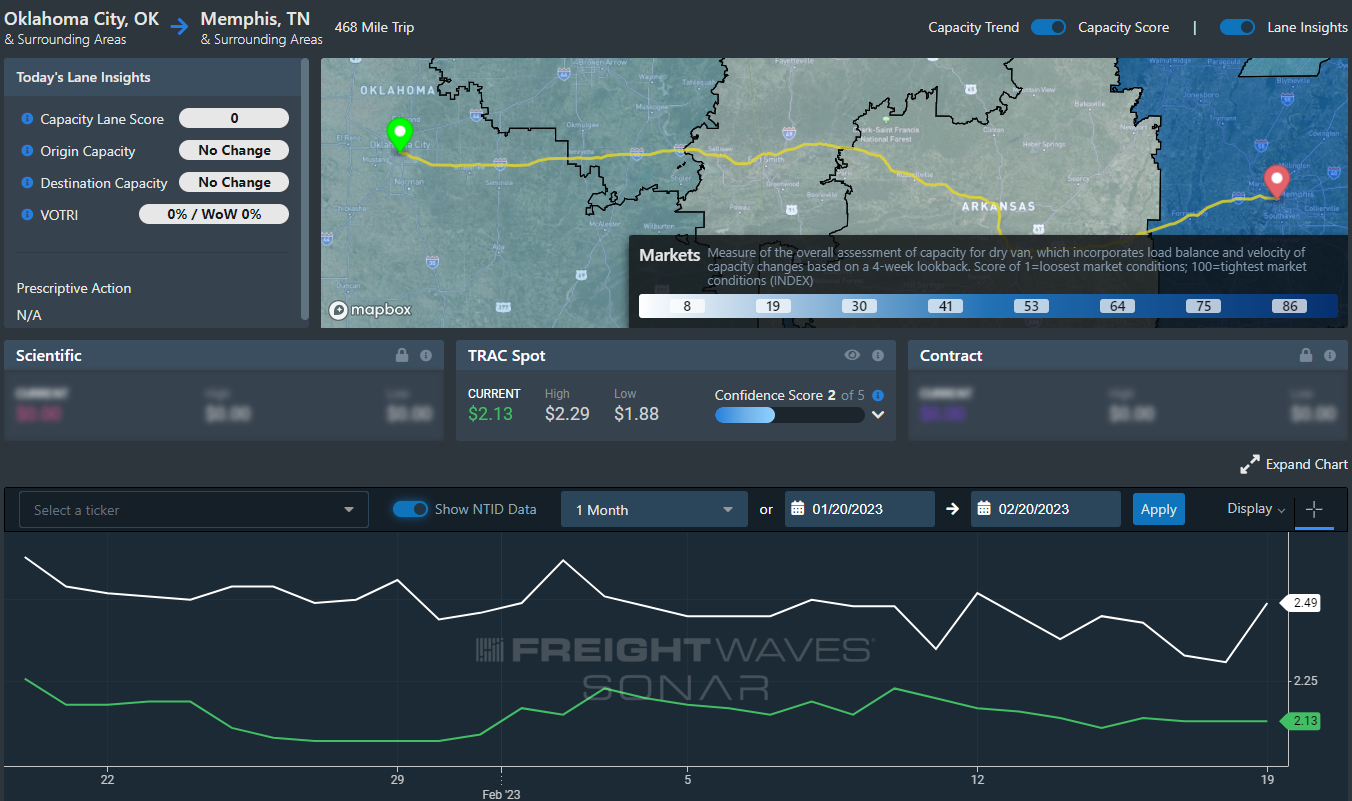The height and width of the screenshot is (801, 1352).
Task: Click the TRAC Spot low value $1.88
Action: click(637, 414)
